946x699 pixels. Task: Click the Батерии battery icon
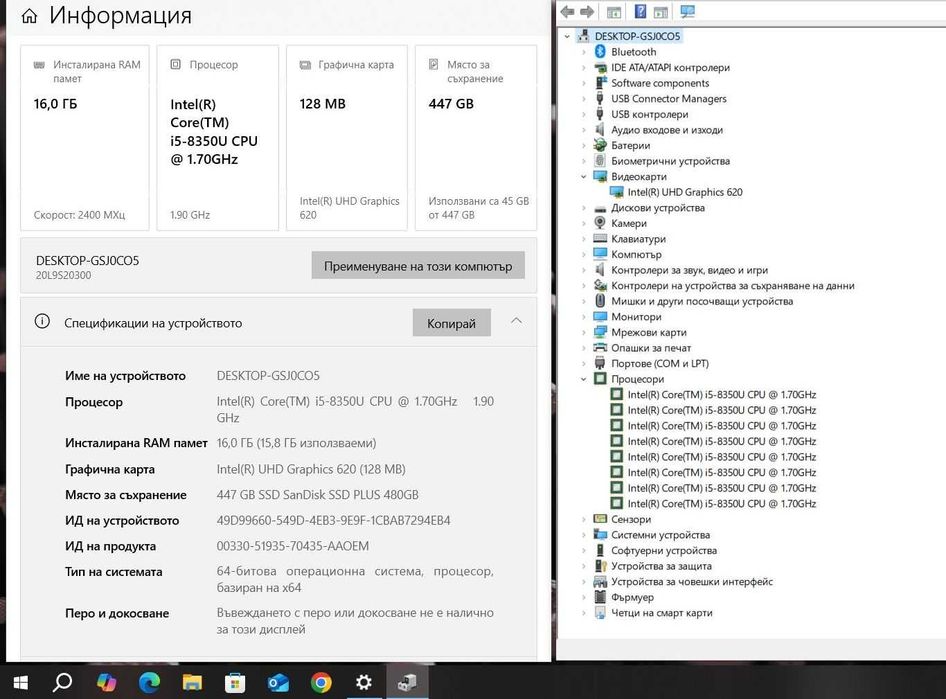[600, 145]
